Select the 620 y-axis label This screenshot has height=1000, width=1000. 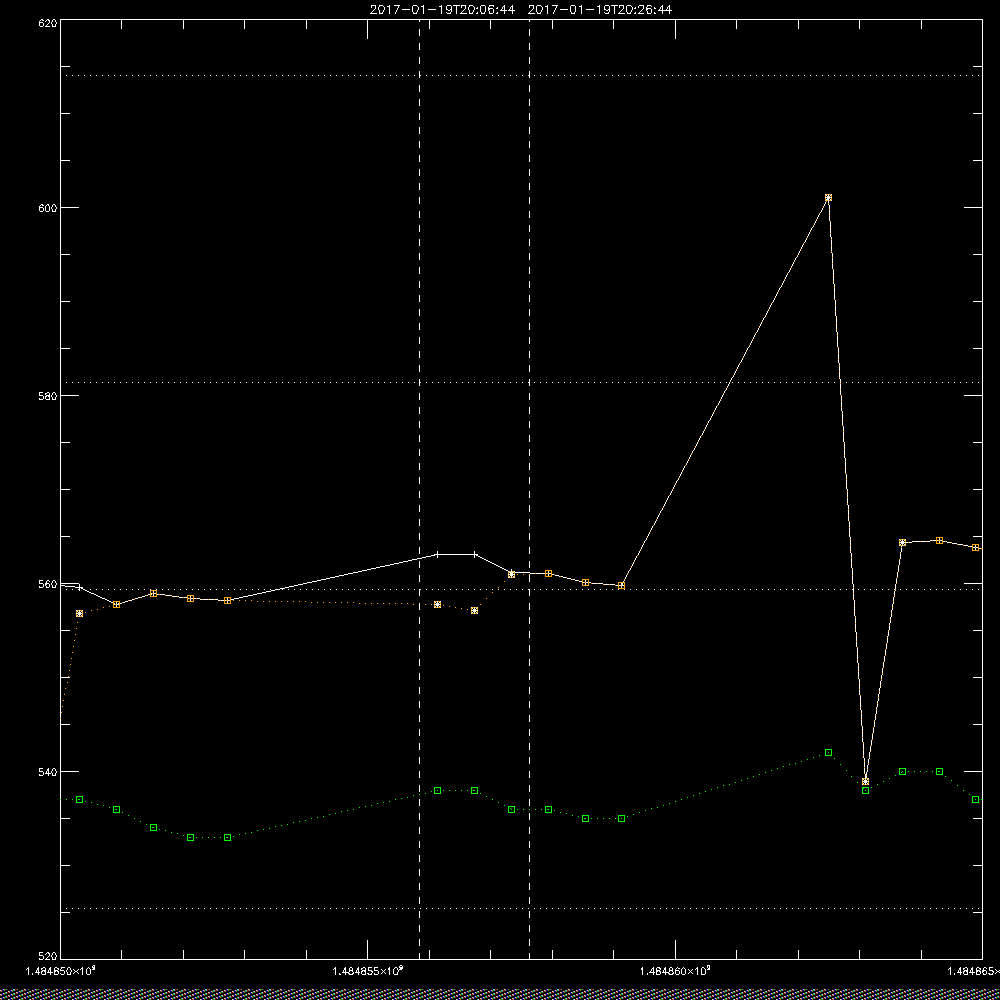pos(48,23)
